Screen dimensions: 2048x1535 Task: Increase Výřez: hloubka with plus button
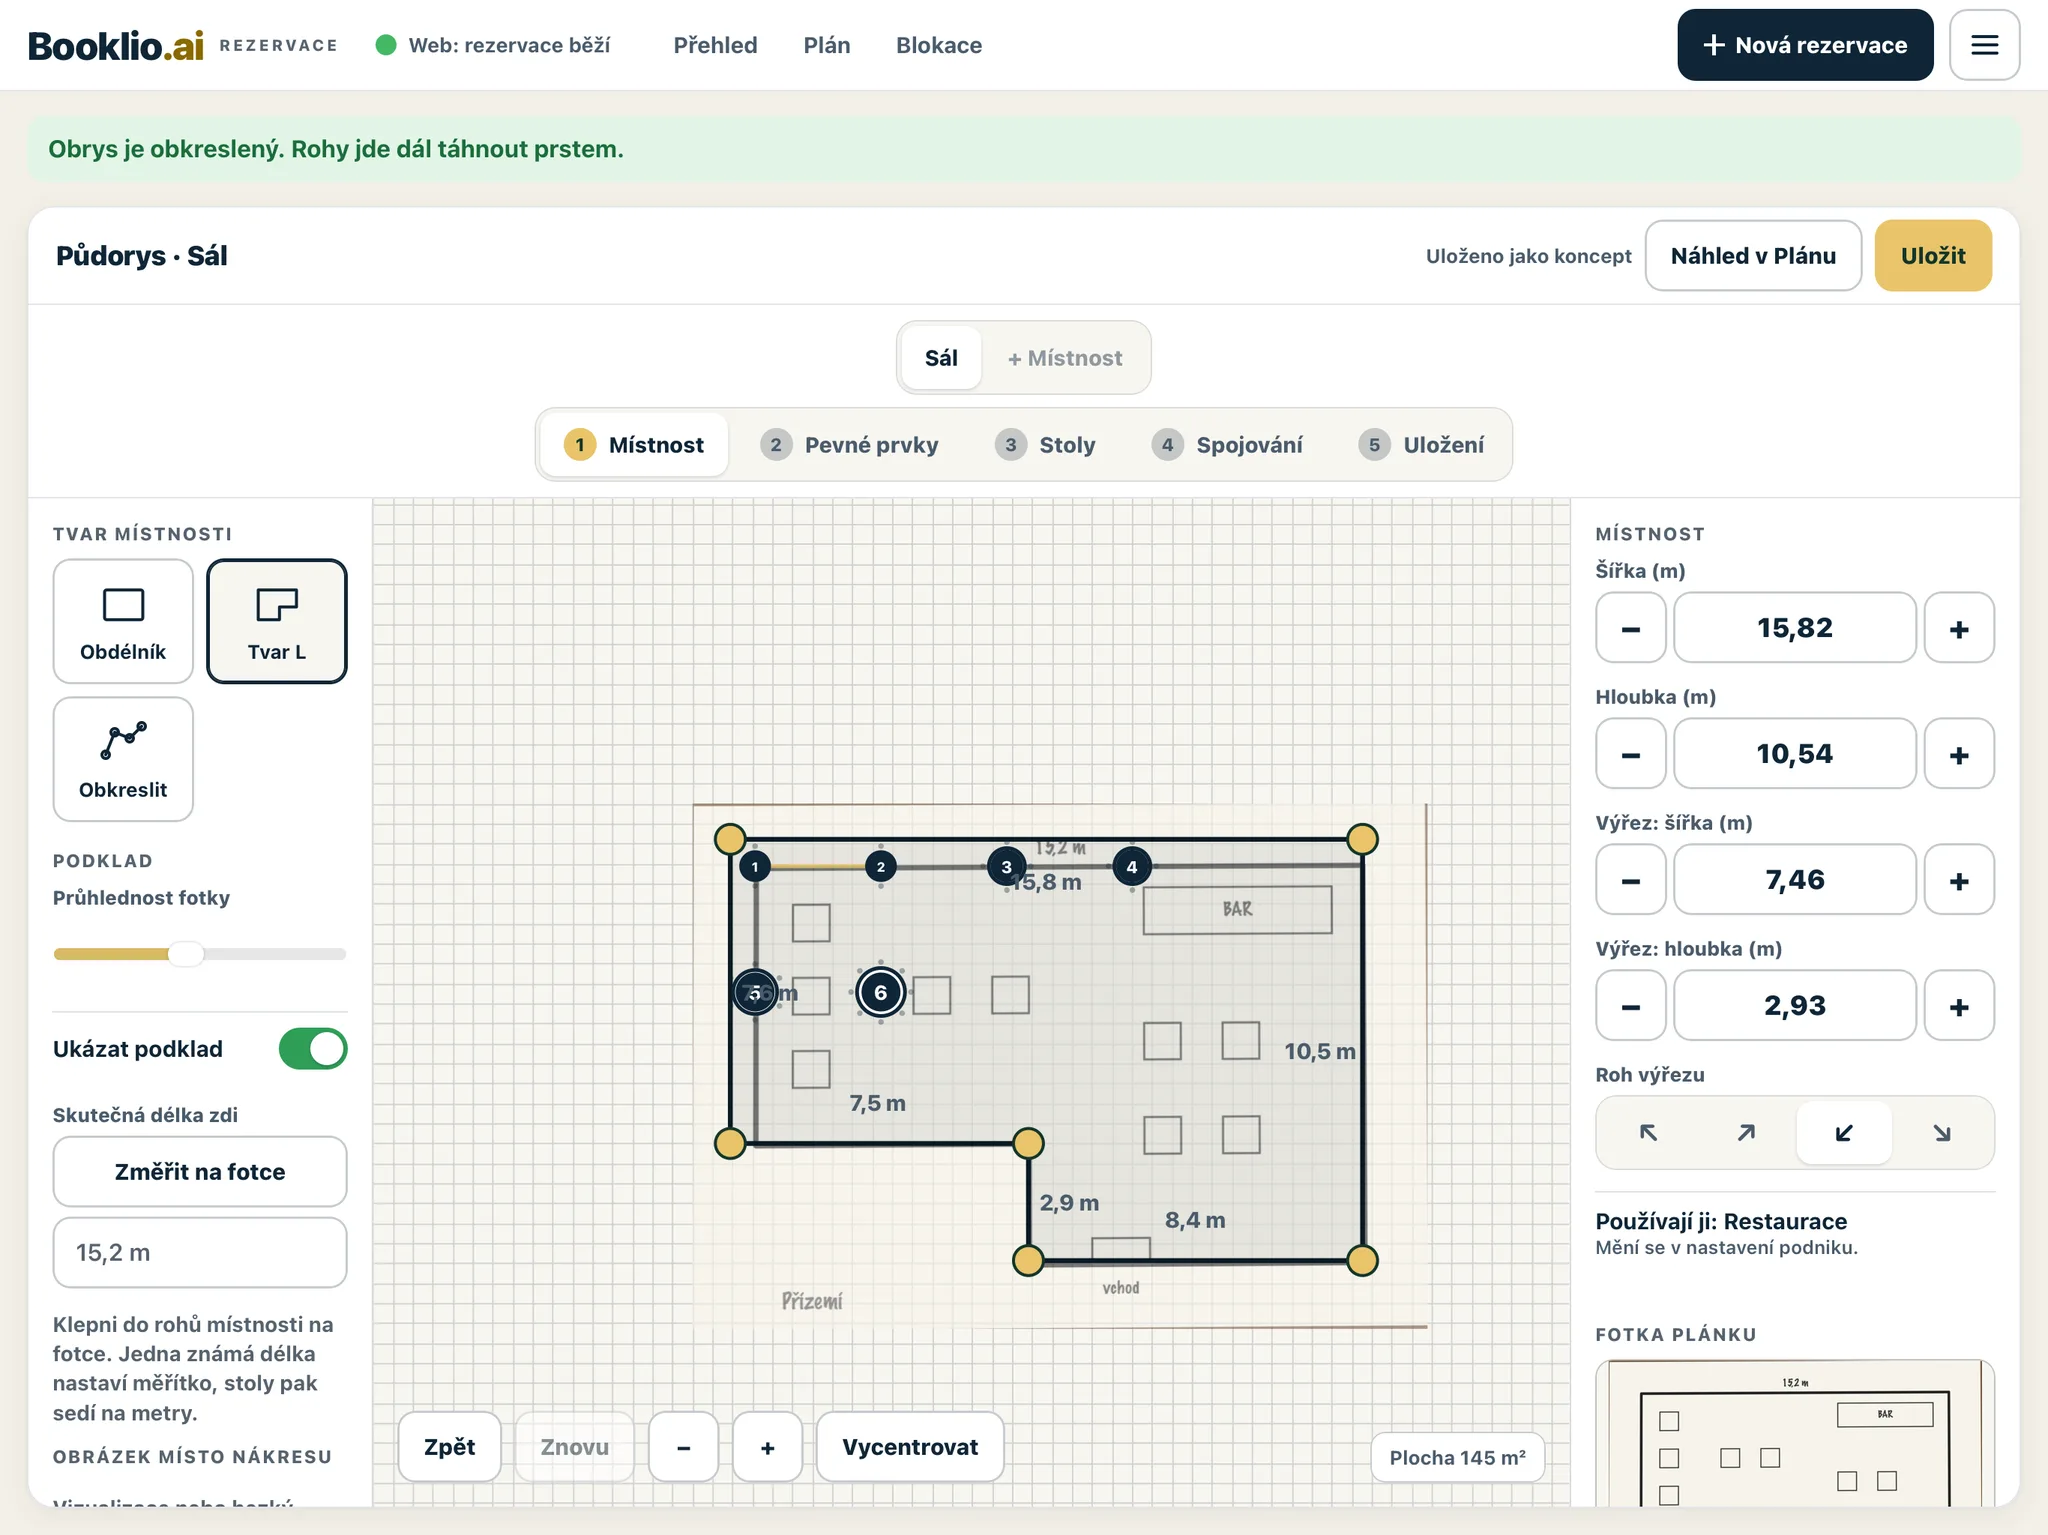(1959, 1006)
